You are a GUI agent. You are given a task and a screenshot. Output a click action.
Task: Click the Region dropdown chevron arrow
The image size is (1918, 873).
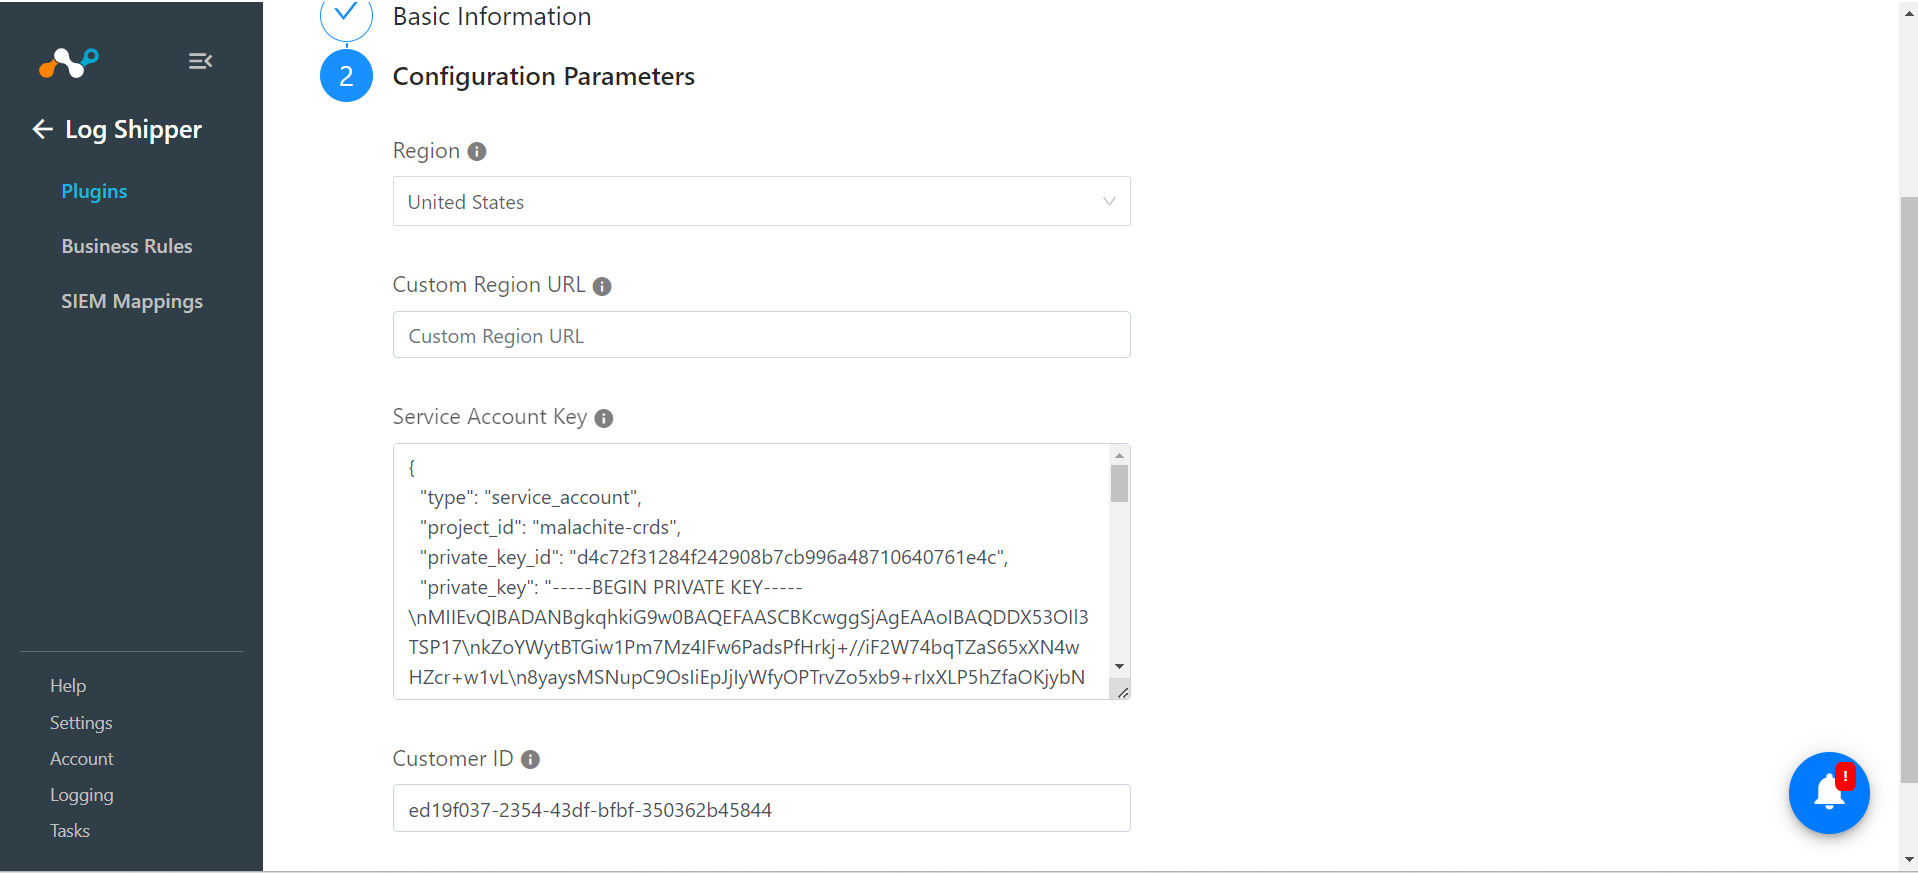pos(1109,201)
